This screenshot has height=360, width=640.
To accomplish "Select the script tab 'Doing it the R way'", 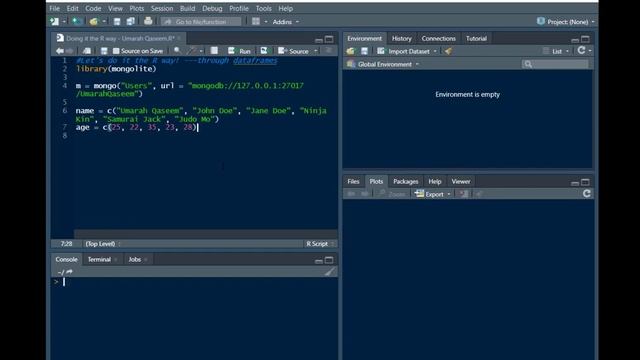I will coord(120,38).
